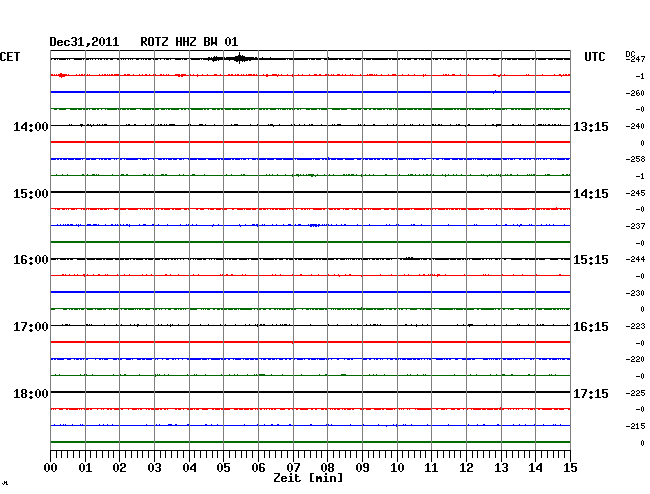Click the "14" minute tick label

535,468
